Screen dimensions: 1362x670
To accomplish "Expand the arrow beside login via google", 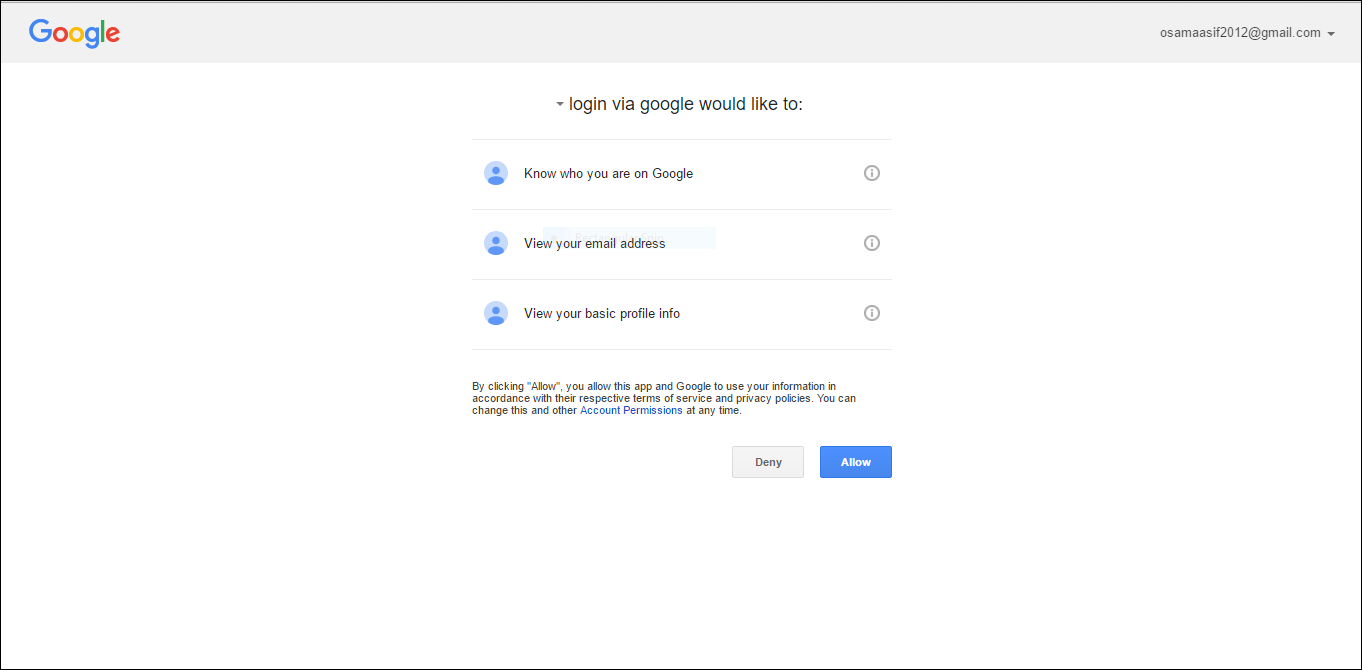I will (x=560, y=104).
